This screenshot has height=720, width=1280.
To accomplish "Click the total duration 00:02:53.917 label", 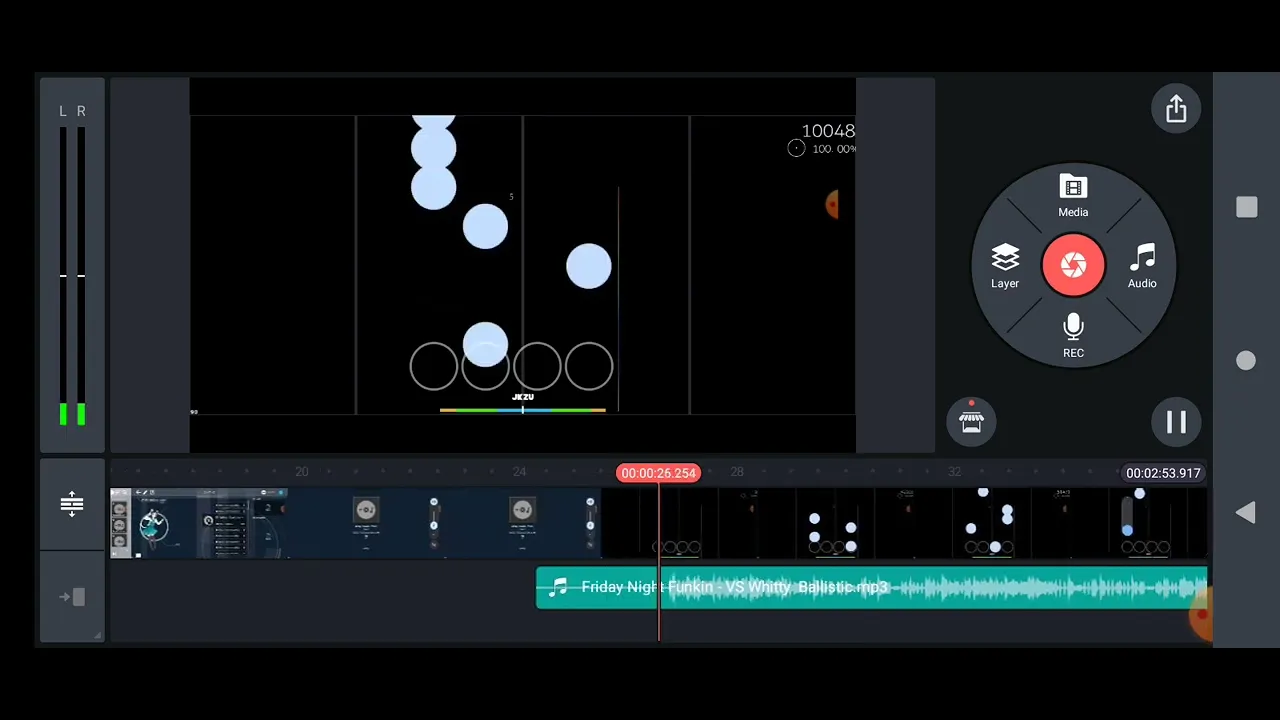I will [x=1163, y=473].
